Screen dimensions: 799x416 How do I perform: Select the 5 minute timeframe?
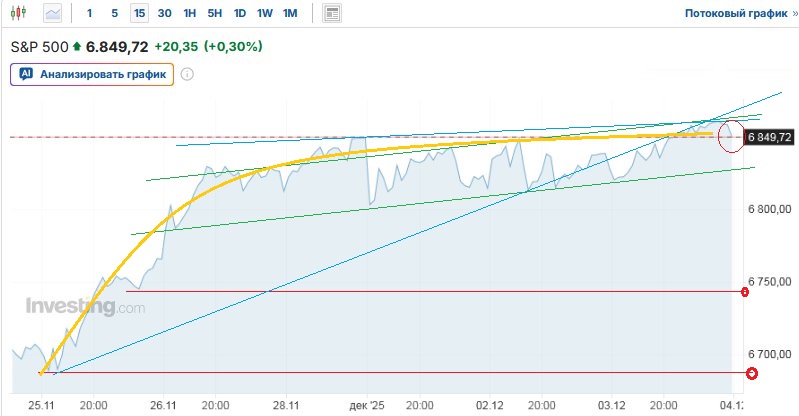click(114, 14)
